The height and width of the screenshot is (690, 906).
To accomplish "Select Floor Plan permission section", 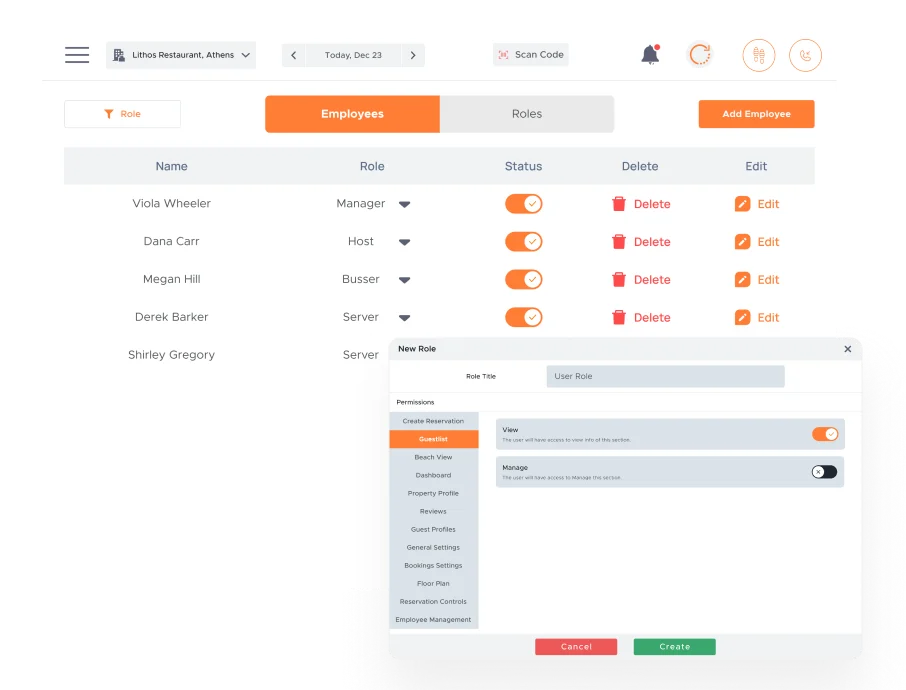I will pos(434,584).
